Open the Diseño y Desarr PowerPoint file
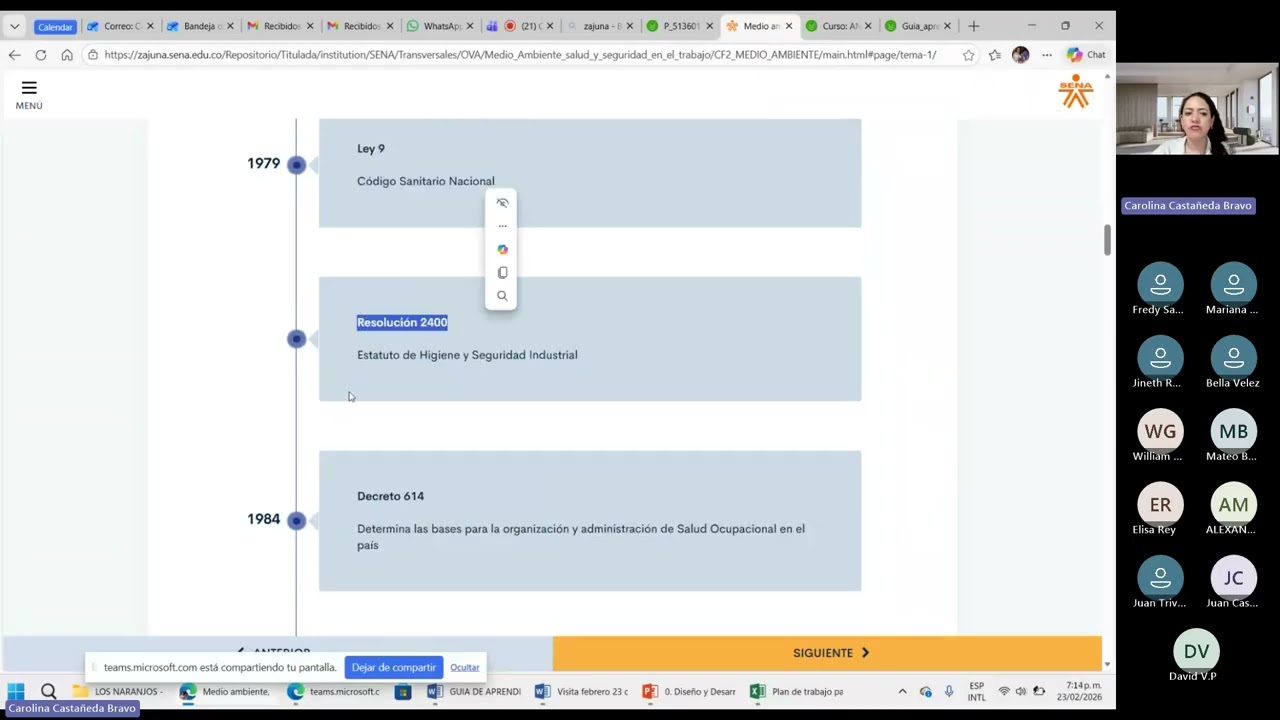 (x=690, y=691)
